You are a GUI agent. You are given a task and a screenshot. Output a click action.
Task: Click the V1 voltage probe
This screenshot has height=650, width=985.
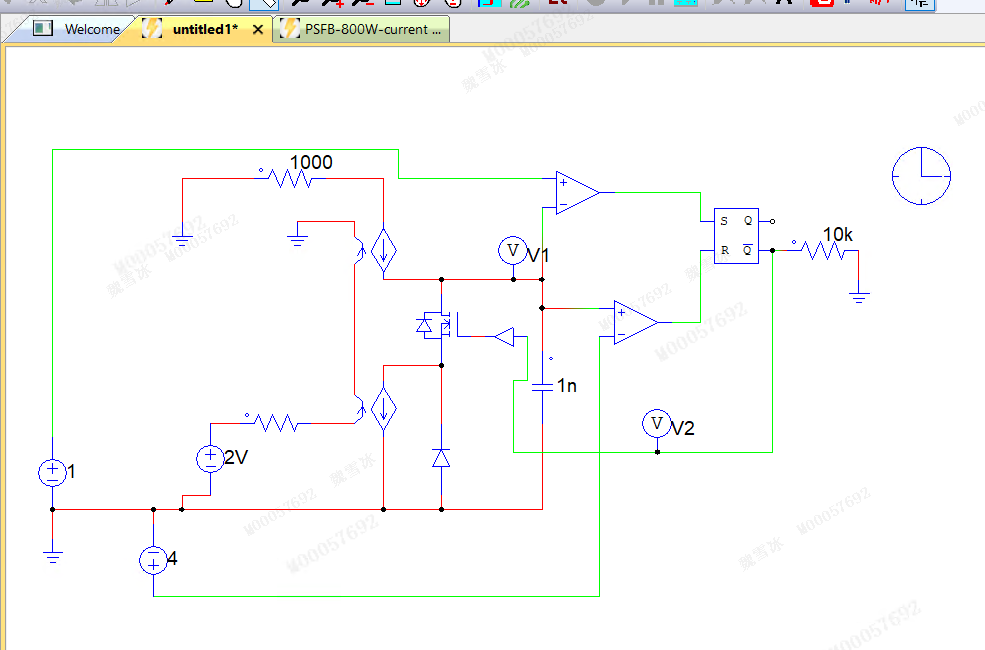pyautogui.click(x=513, y=251)
